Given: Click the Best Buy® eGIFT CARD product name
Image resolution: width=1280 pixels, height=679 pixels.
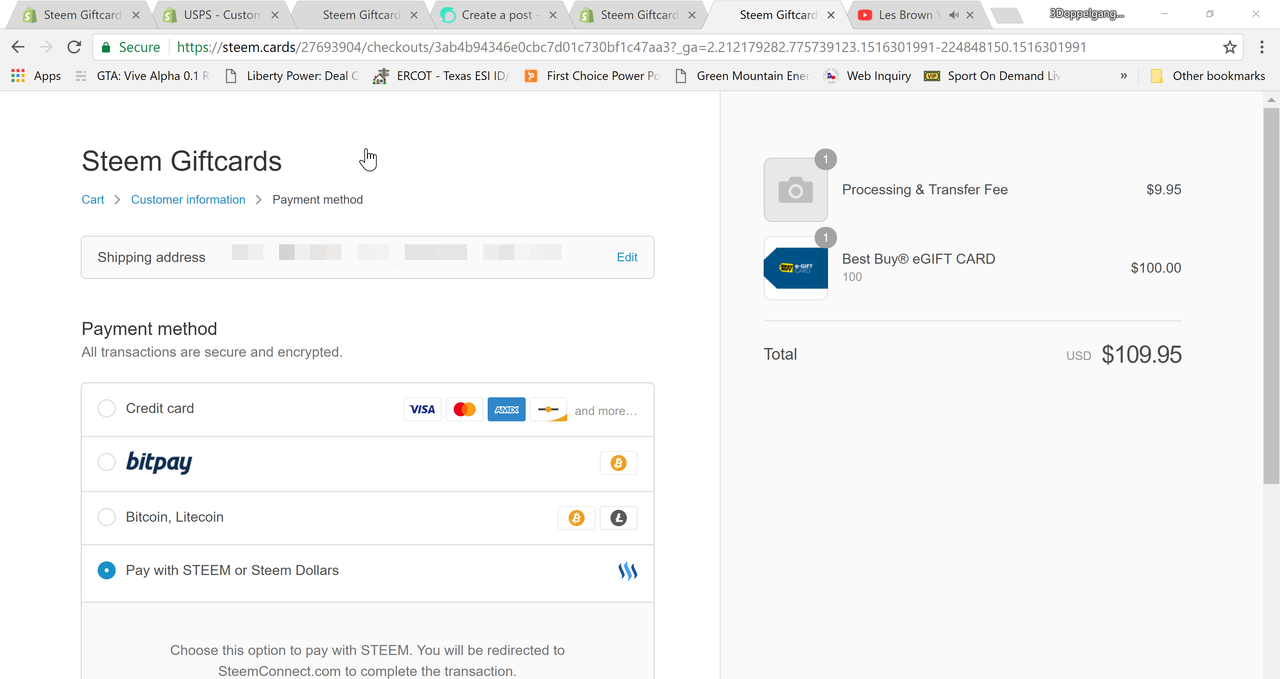Looking at the screenshot, I should [918, 259].
